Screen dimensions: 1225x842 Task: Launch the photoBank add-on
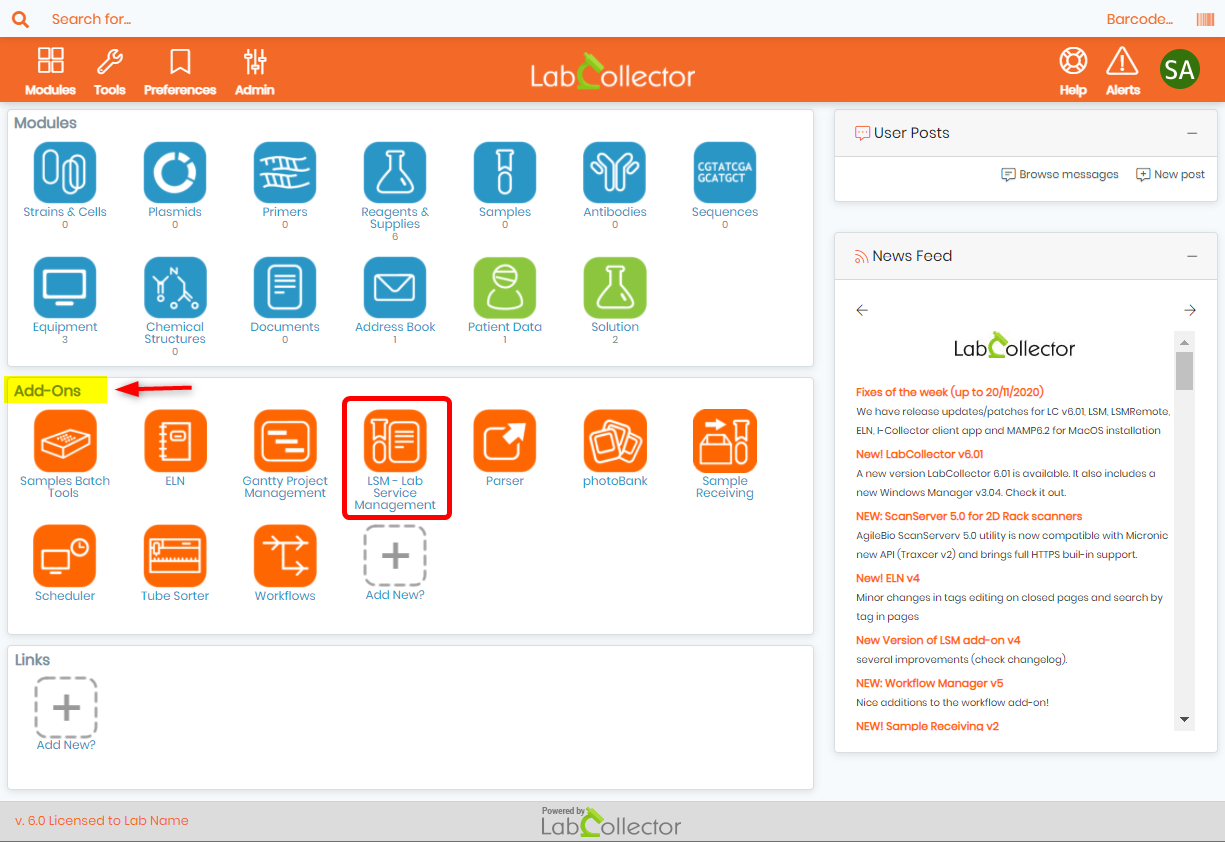tap(615, 441)
